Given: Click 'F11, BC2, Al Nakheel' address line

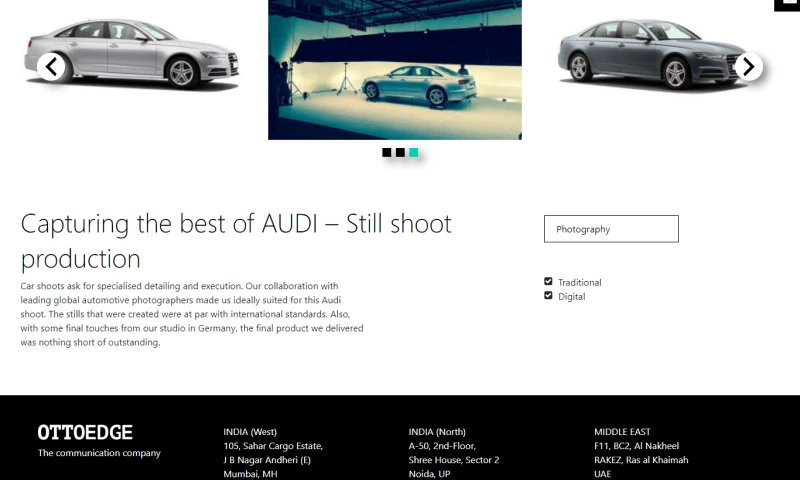Looking at the screenshot, I should 636,446.
